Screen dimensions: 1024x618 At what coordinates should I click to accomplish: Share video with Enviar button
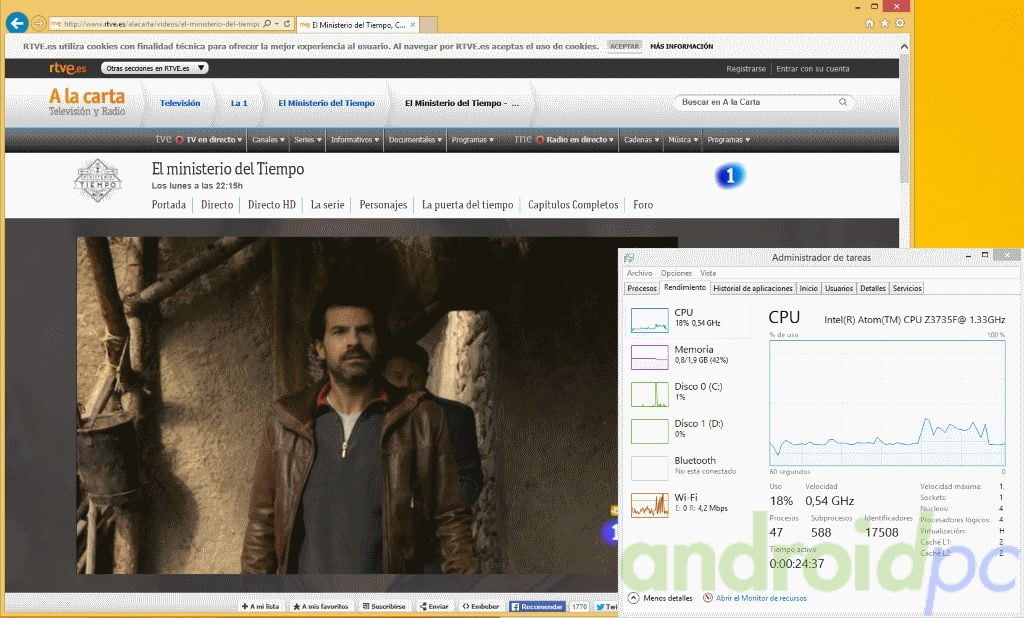(x=434, y=606)
